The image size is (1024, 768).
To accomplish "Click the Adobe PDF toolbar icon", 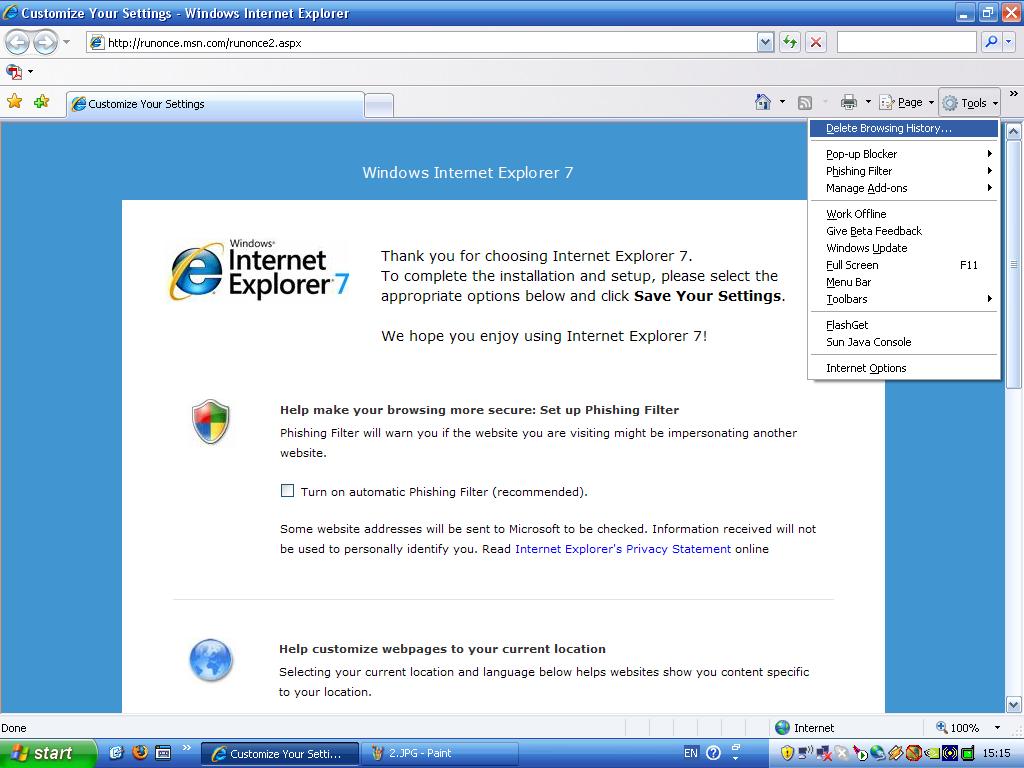I will pos(14,71).
